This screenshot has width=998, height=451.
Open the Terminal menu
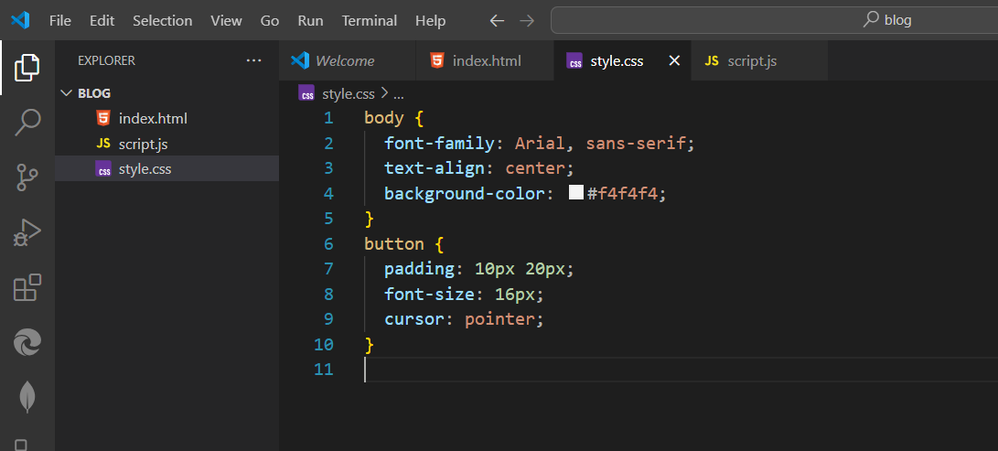click(369, 20)
